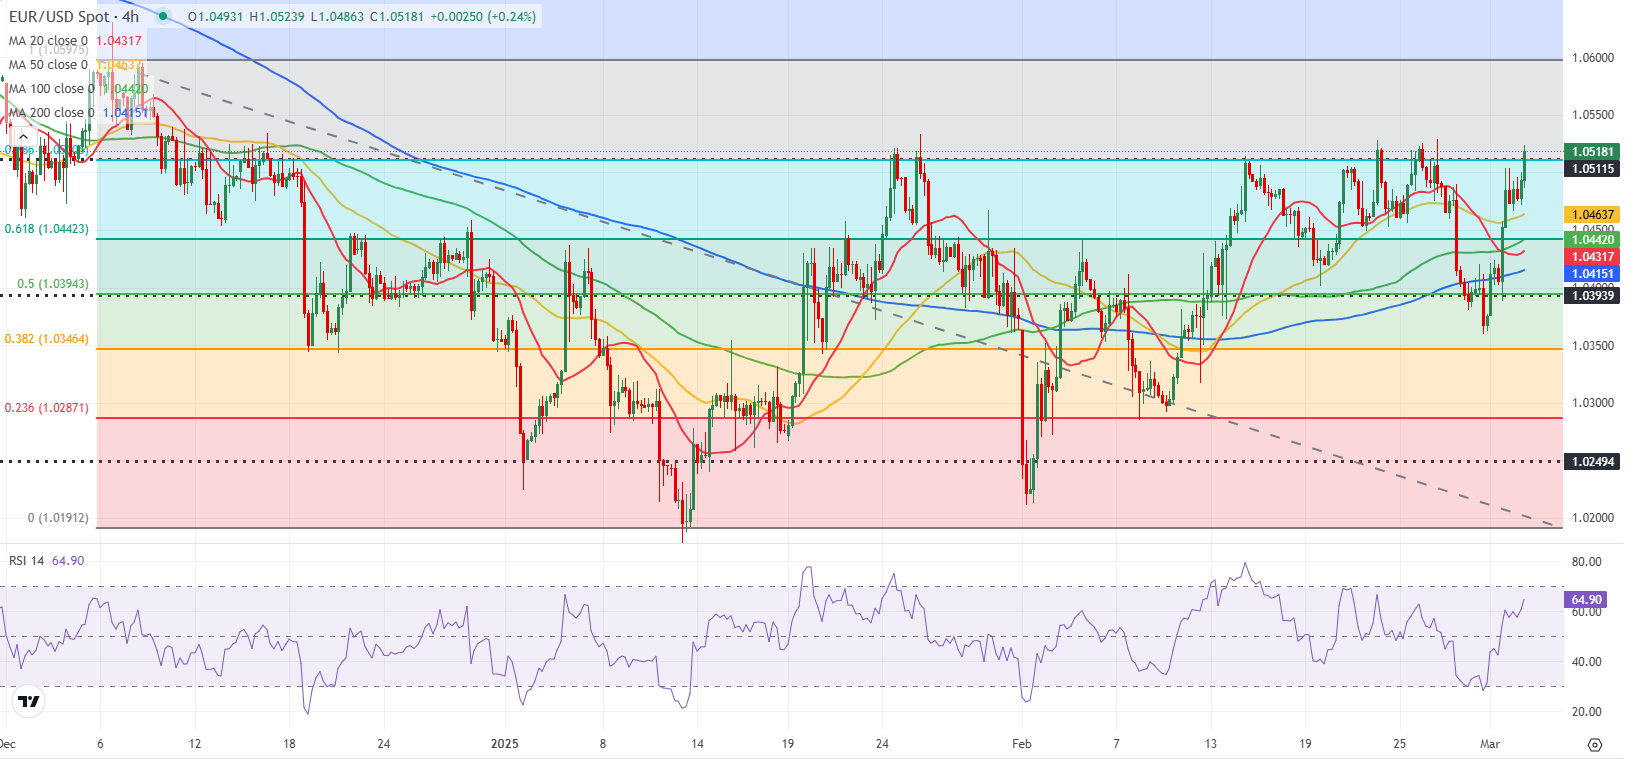Click the 2025 label on time axis
Viewport: 1626px width, 759px height.
(505, 744)
